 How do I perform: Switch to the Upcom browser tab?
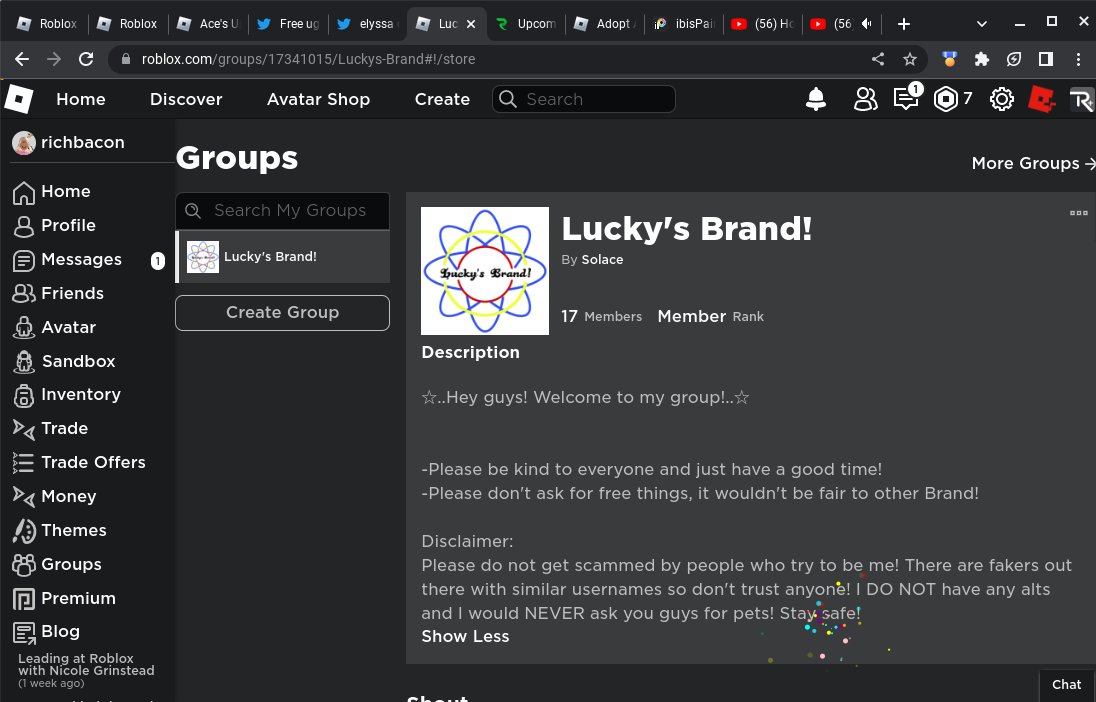tap(527, 24)
